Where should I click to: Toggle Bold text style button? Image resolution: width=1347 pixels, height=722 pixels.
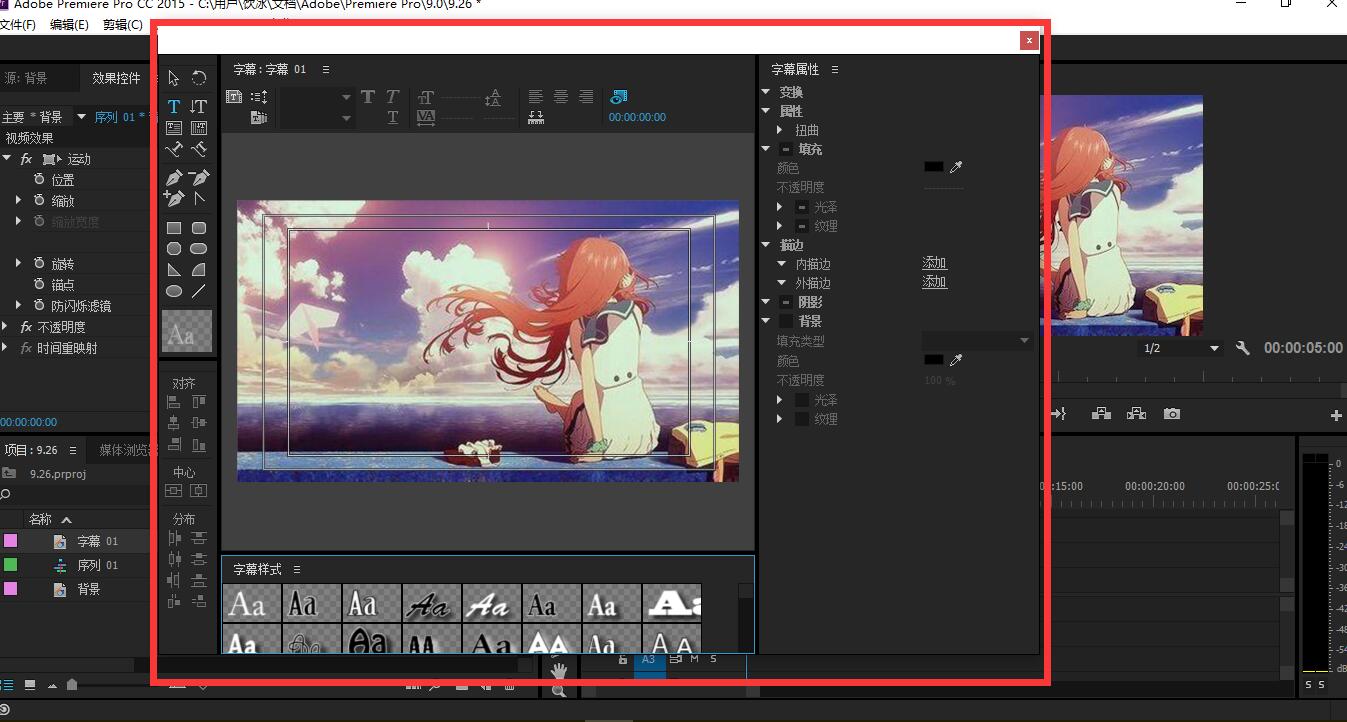tap(368, 97)
